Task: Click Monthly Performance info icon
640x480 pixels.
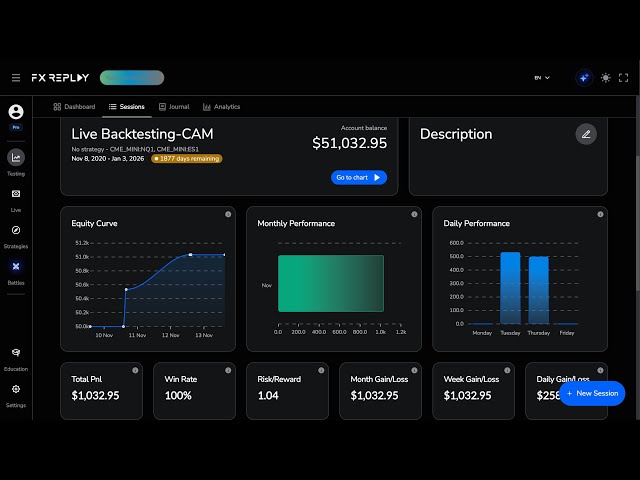Action: (414, 214)
